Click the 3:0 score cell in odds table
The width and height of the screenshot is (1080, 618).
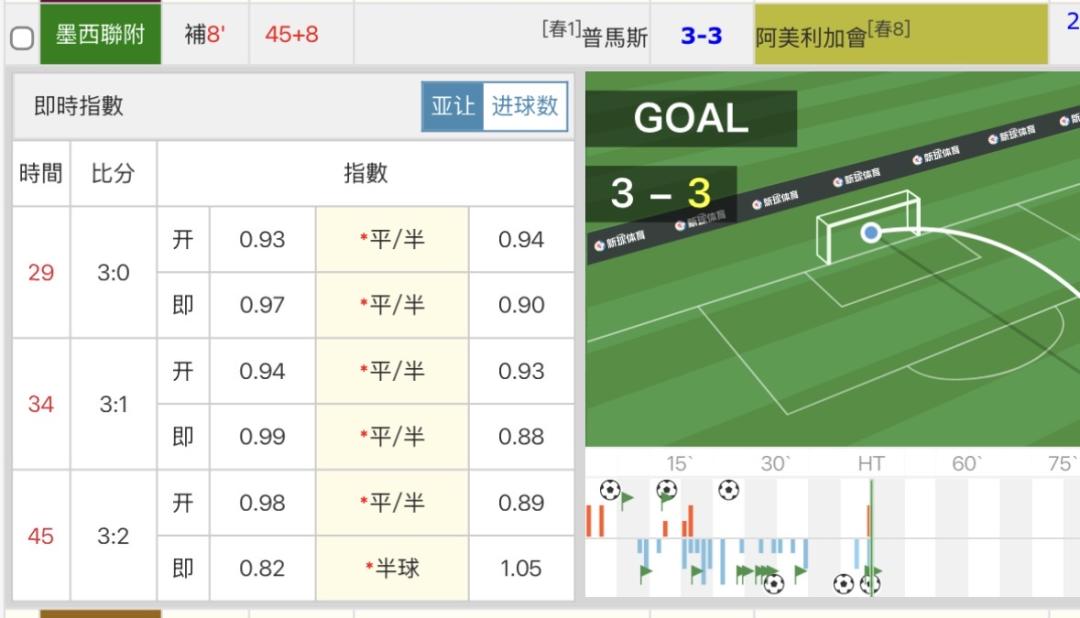click(113, 273)
